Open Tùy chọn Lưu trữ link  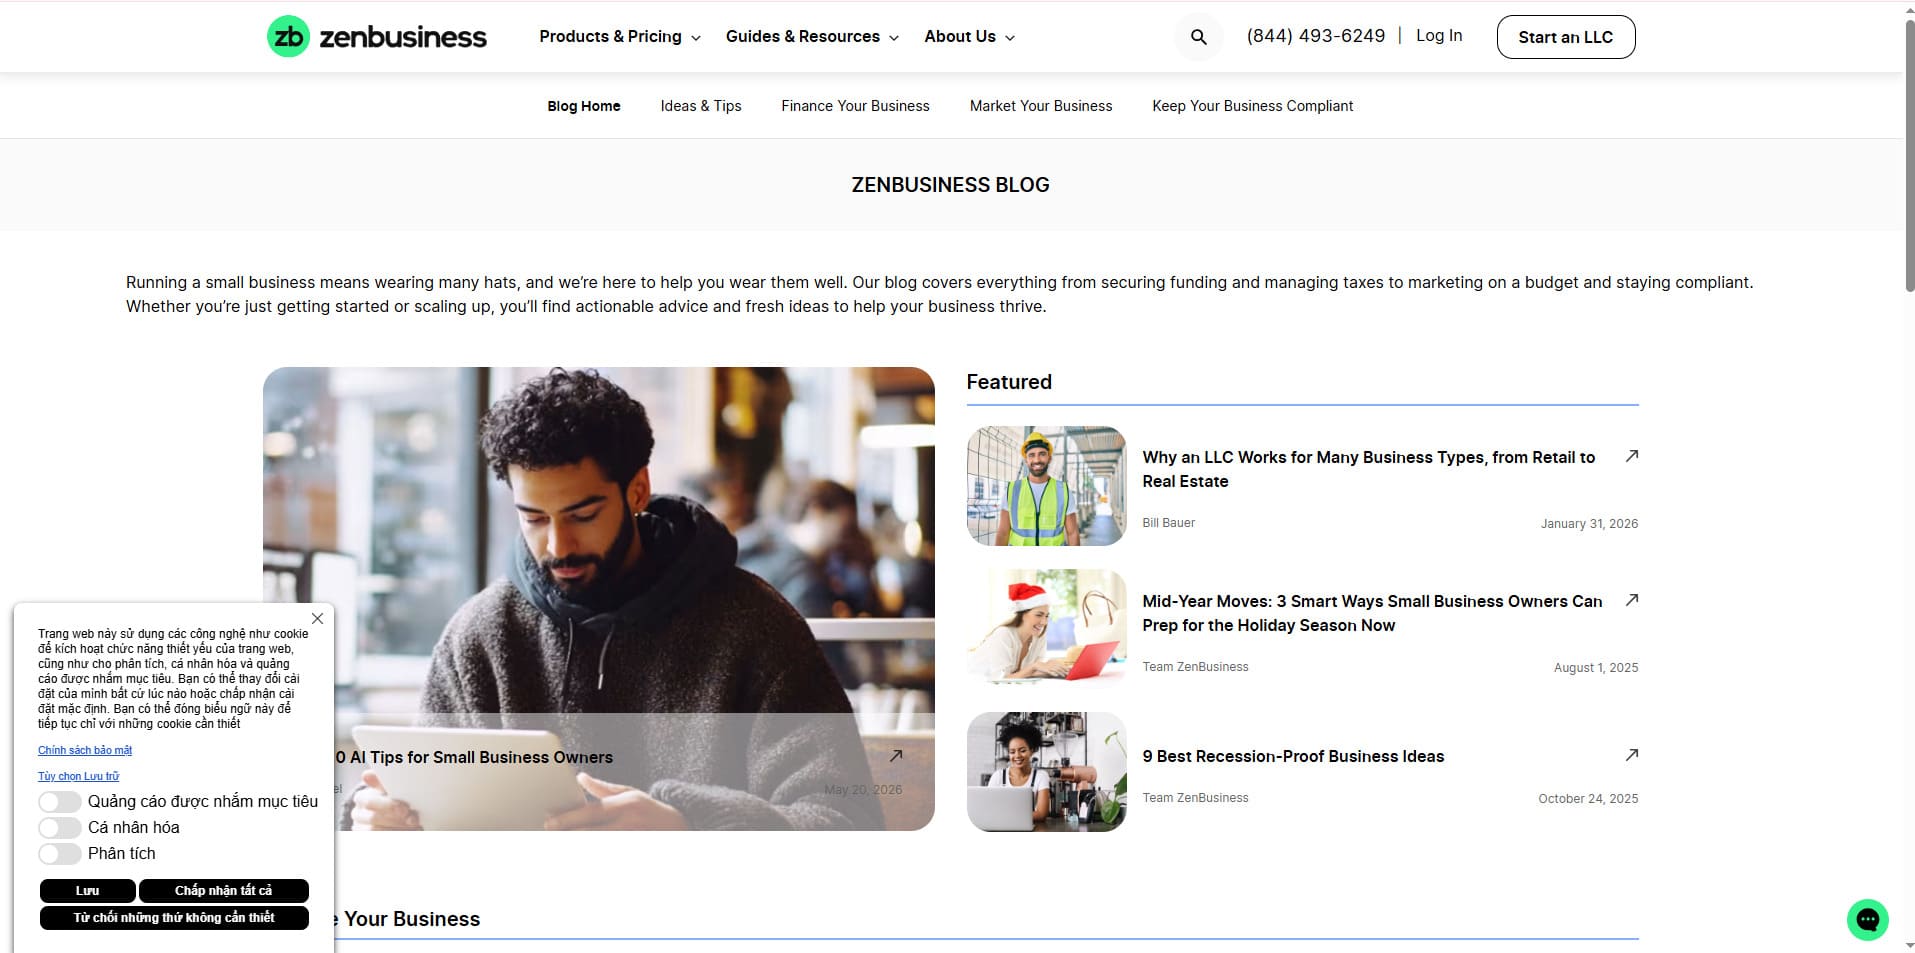pyautogui.click(x=78, y=776)
